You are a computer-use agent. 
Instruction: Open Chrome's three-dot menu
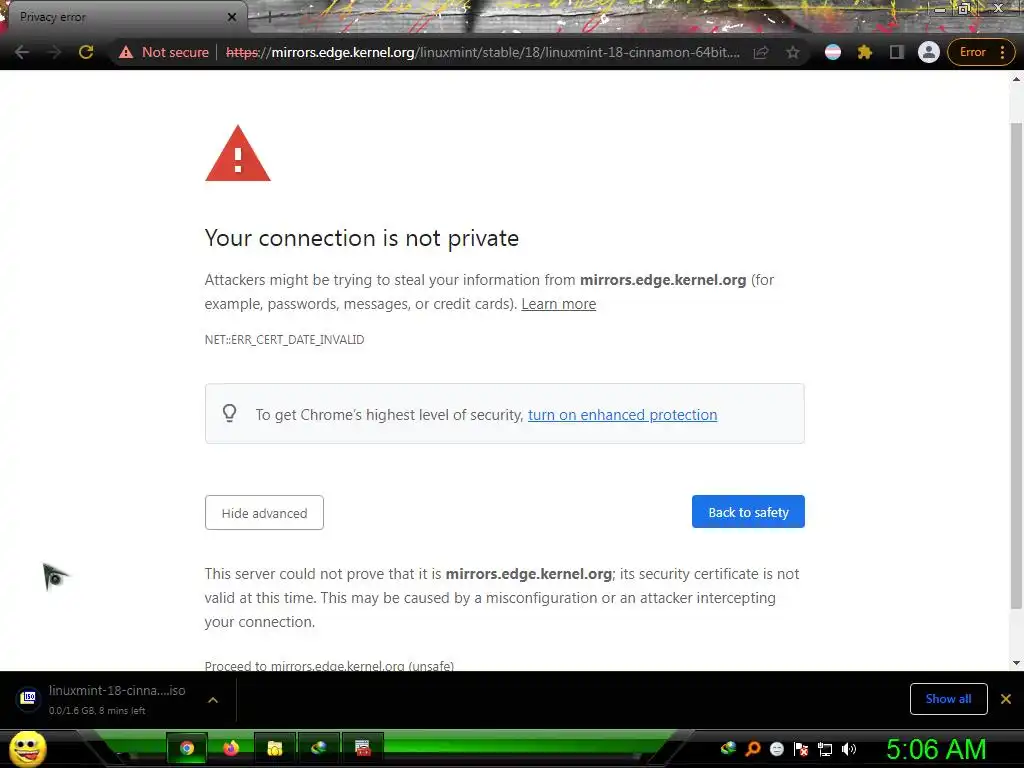click(1002, 52)
